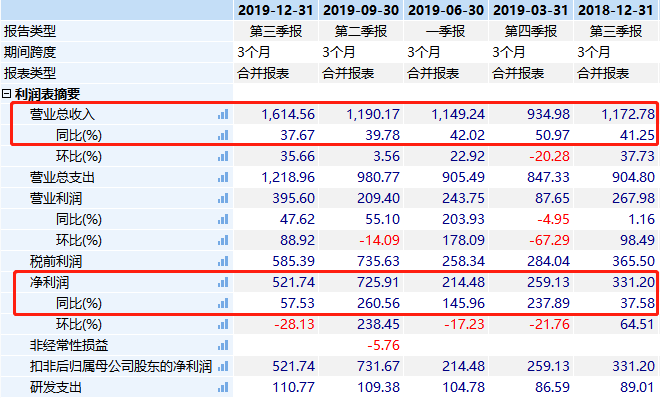Click the 税前利润 row label

[56, 262]
